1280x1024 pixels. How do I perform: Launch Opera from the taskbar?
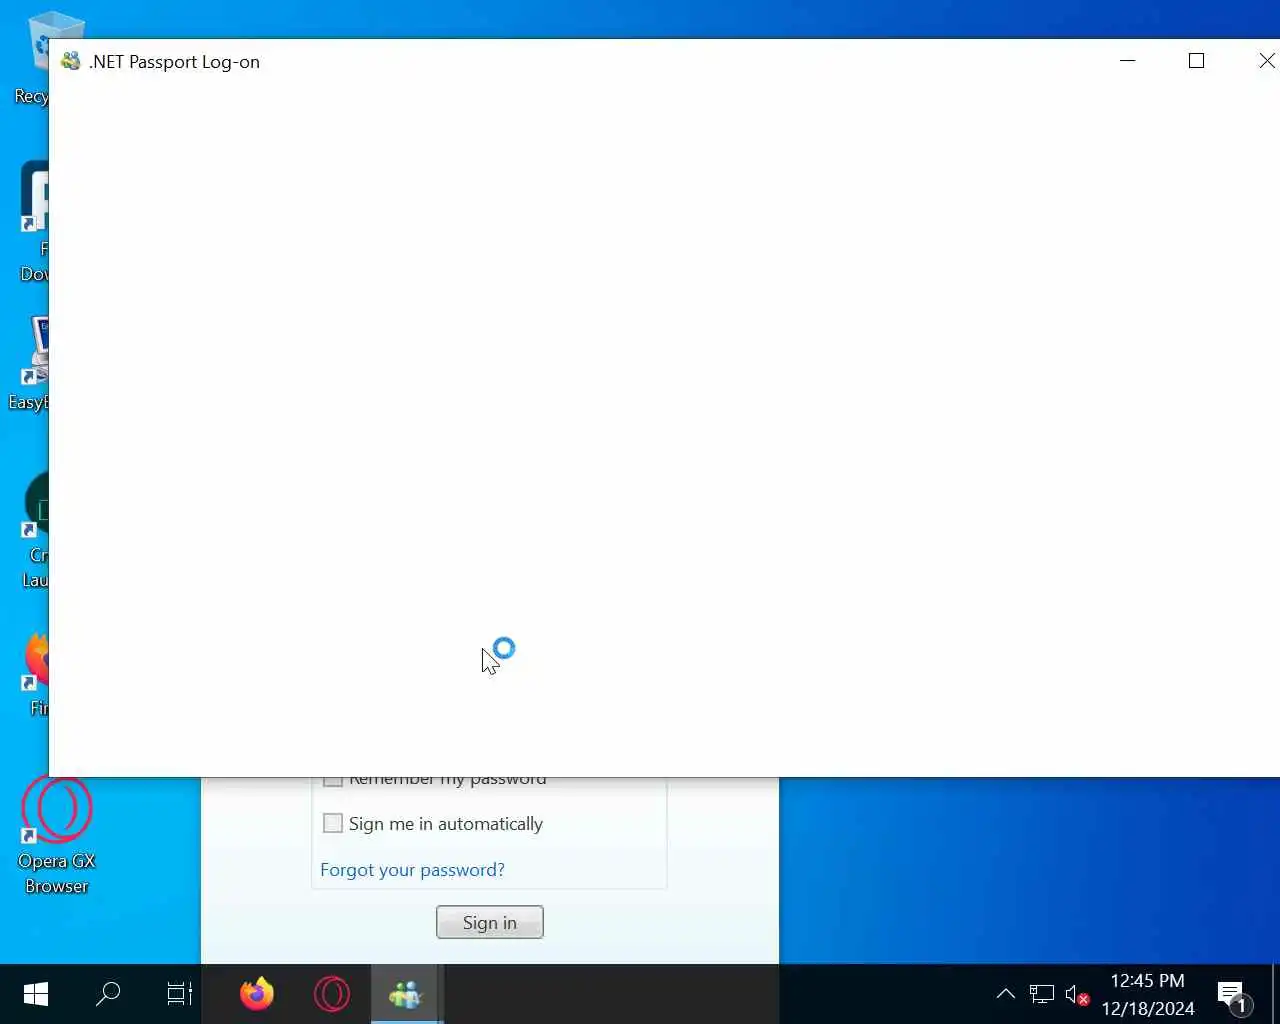tap(332, 994)
